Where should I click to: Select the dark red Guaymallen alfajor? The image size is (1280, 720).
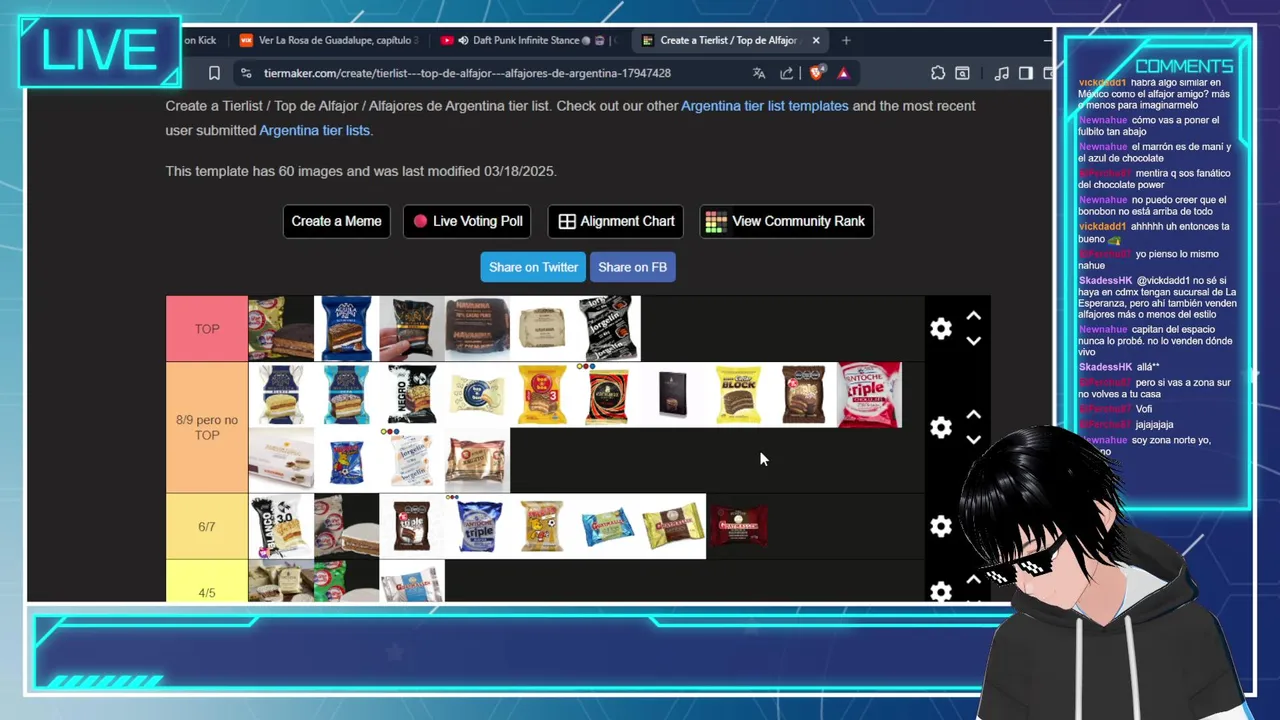coord(739,526)
